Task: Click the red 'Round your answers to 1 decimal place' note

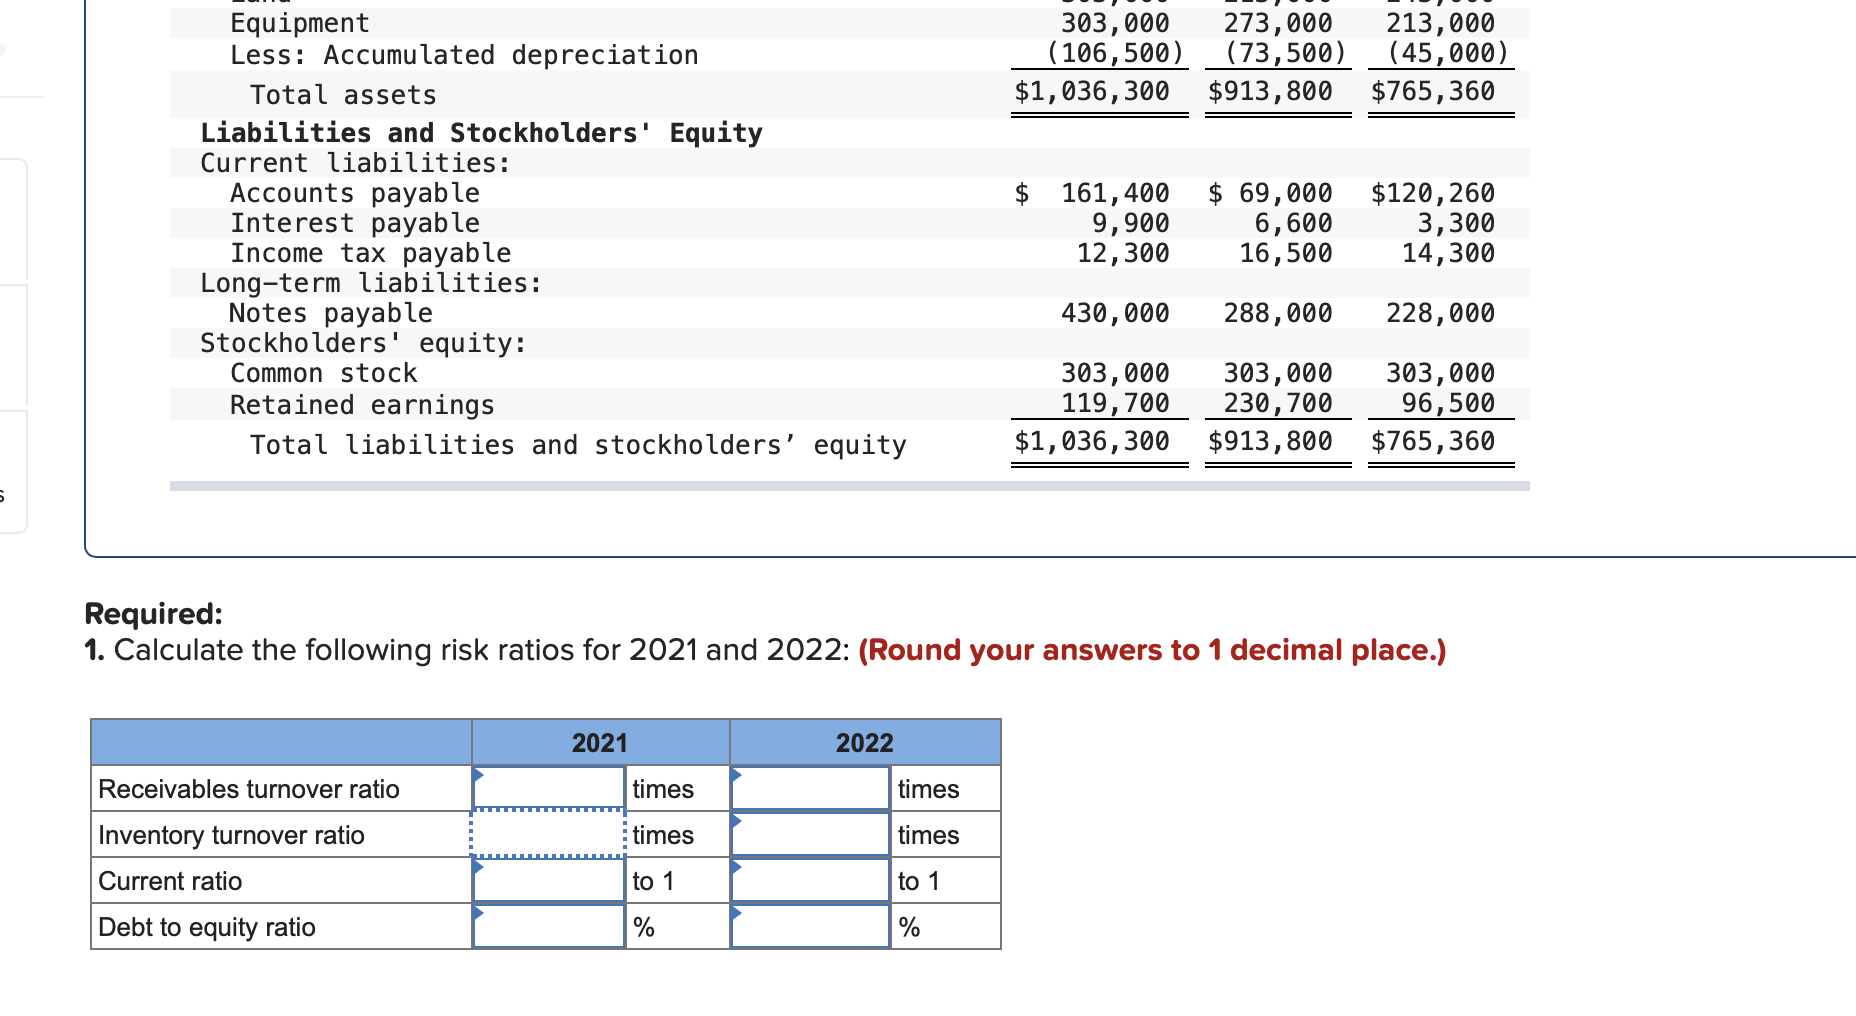Action: pyautogui.click(x=1152, y=650)
